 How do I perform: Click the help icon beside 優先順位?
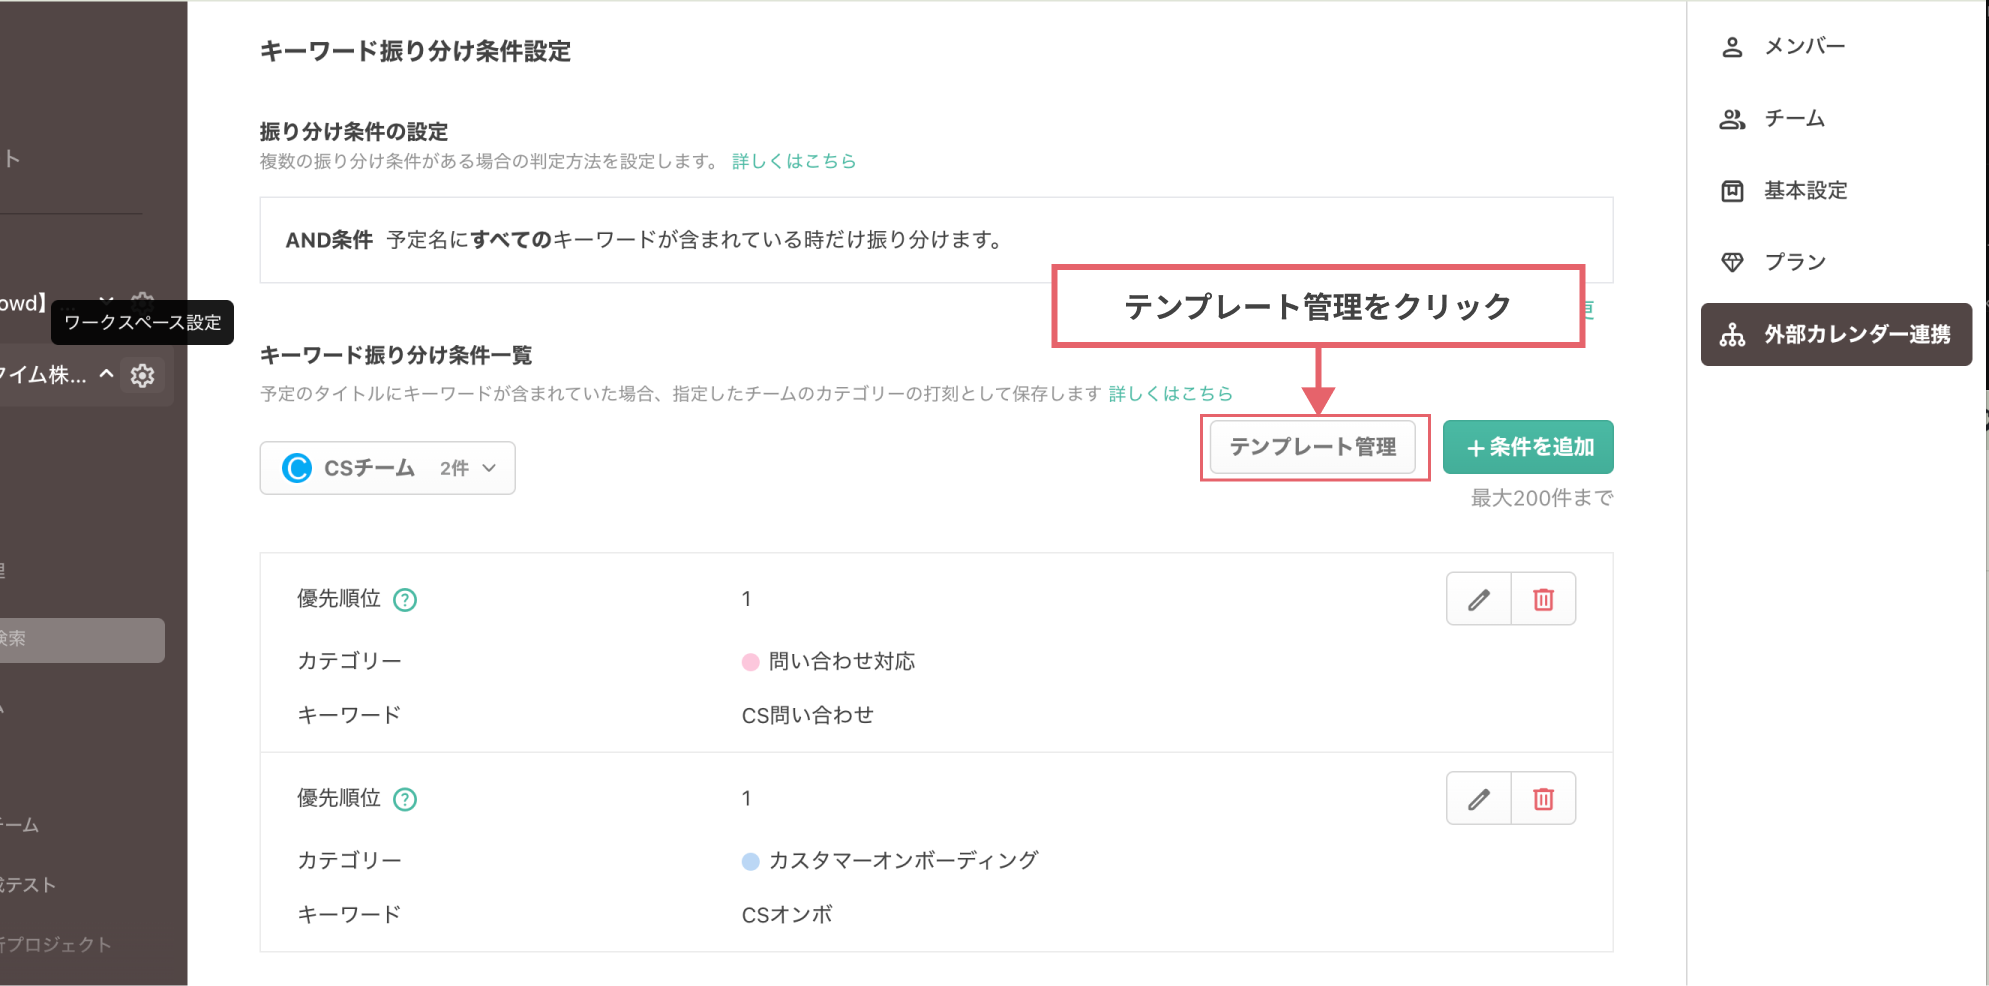click(x=404, y=599)
